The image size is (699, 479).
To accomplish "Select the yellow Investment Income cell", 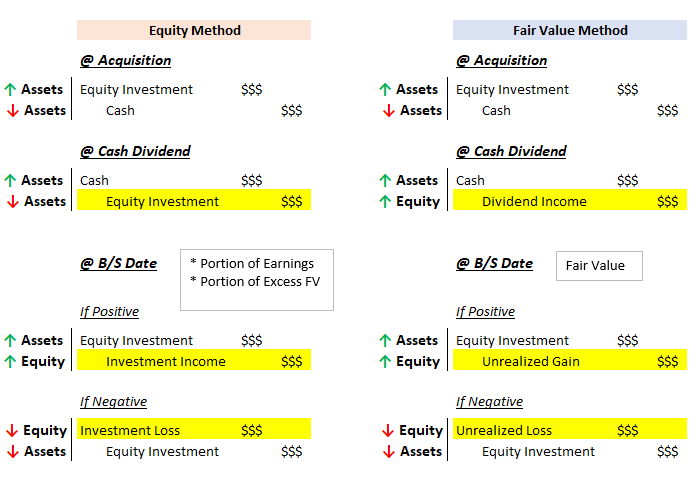I will pyautogui.click(x=194, y=361).
